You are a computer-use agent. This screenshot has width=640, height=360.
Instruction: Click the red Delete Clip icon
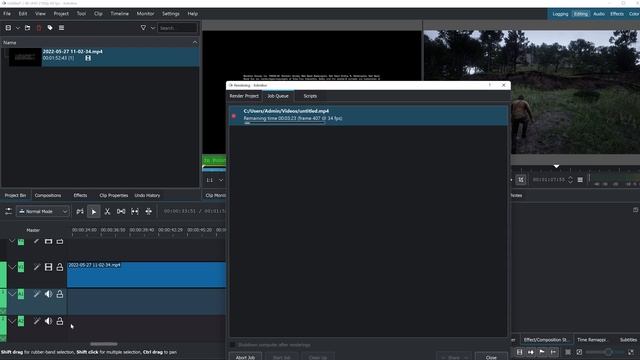39,28
